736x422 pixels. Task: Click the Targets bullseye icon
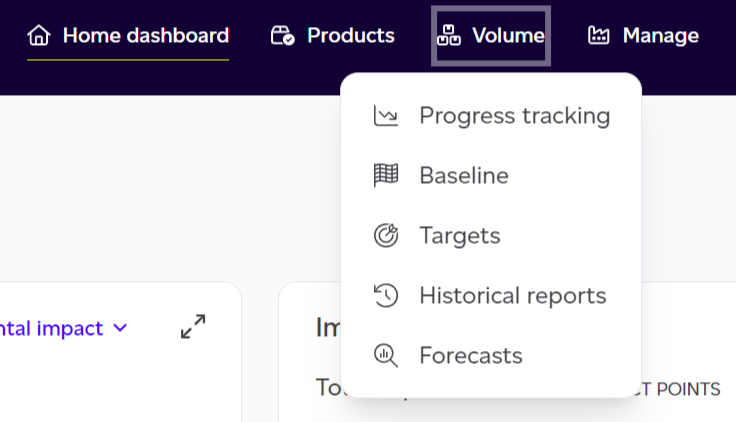(386, 235)
